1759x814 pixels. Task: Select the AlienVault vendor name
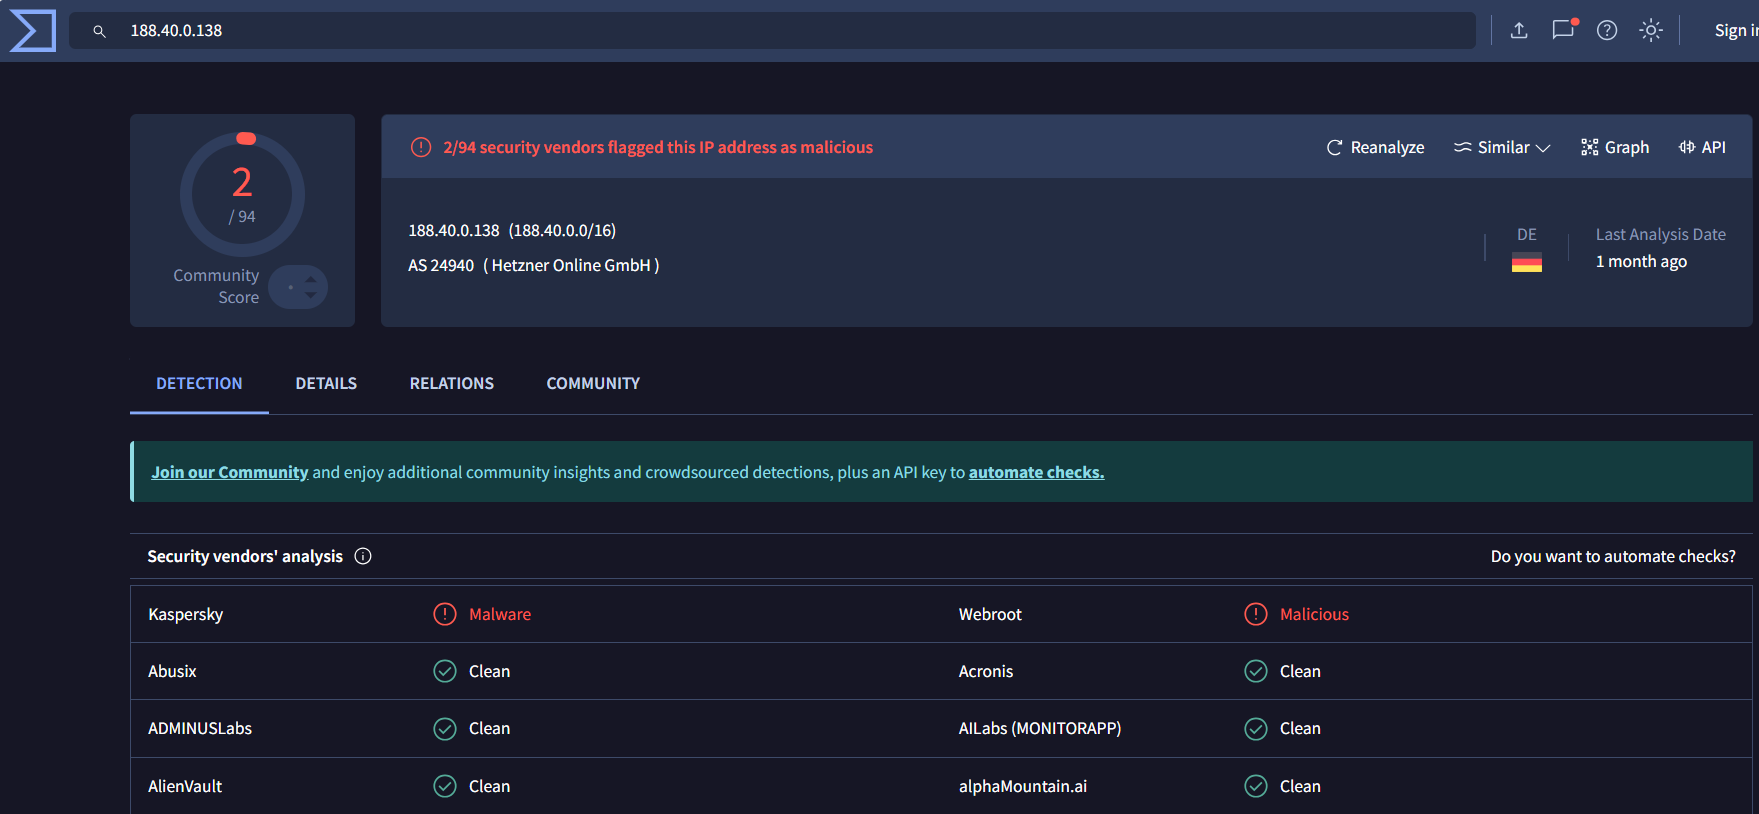pyautogui.click(x=185, y=786)
